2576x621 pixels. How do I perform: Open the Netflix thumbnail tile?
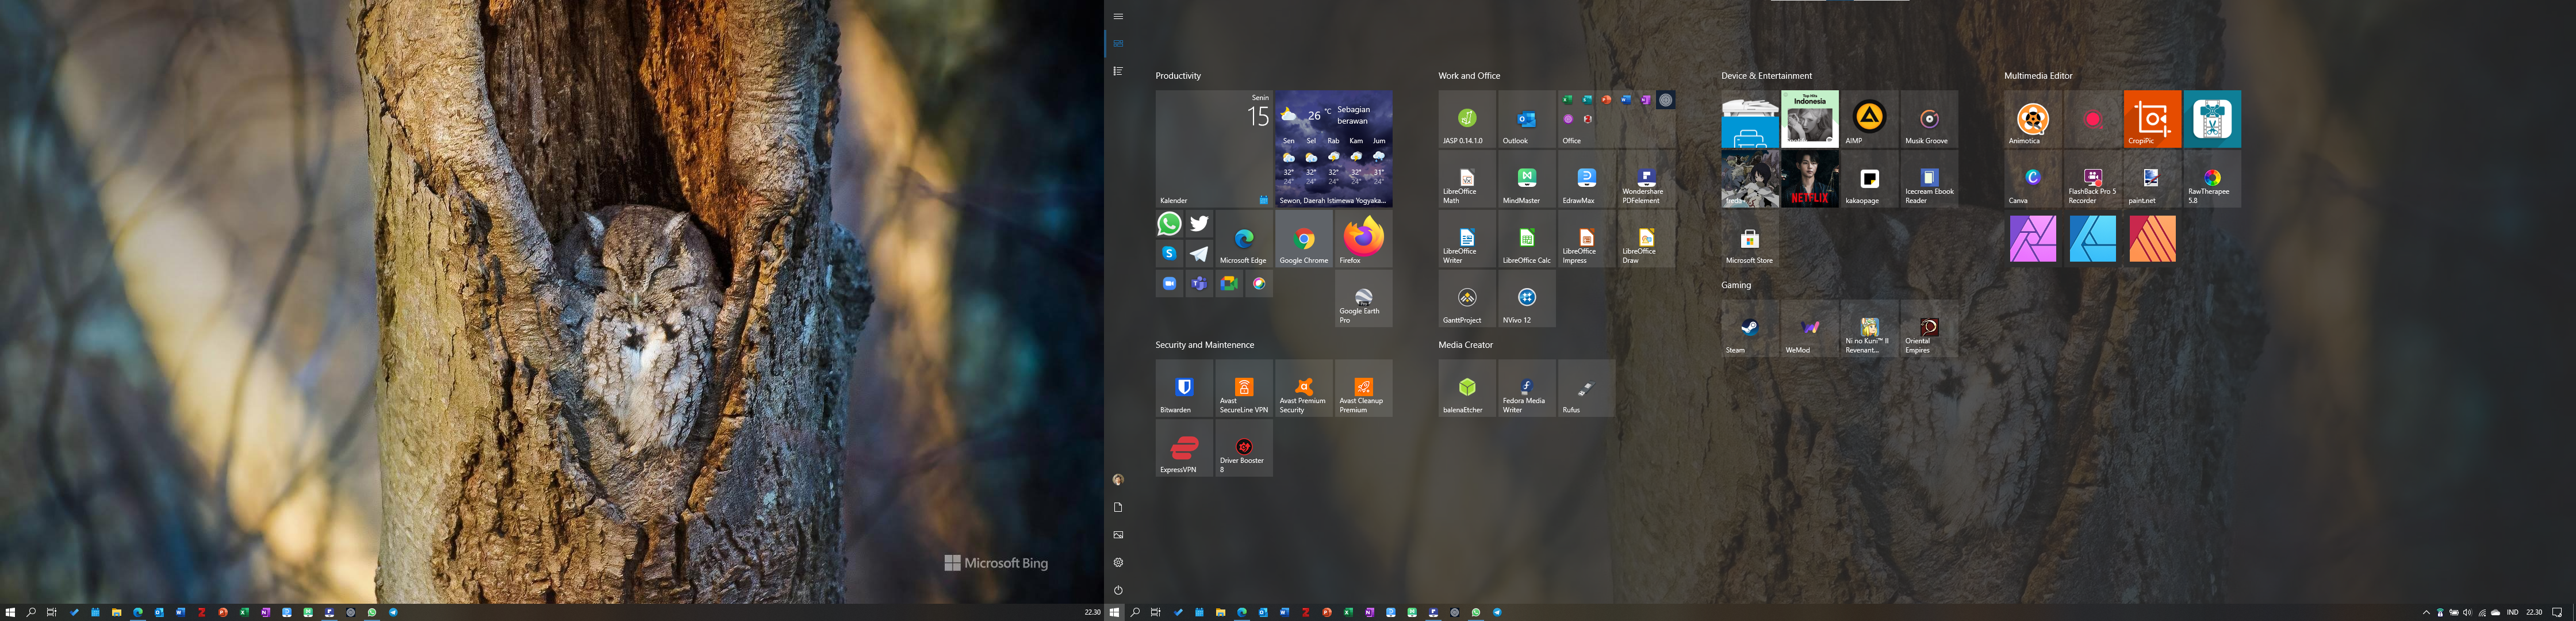(x=1809, y=179)
